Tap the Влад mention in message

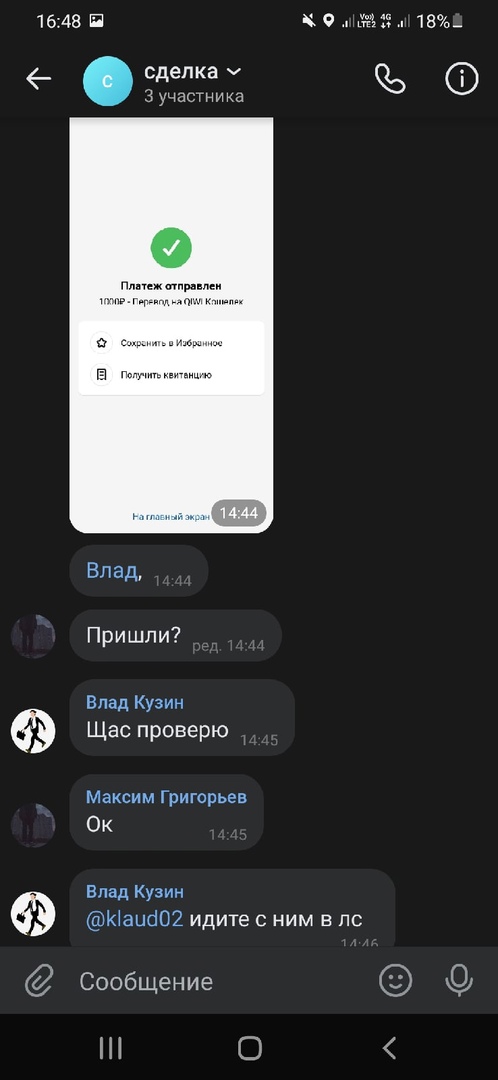112,570
